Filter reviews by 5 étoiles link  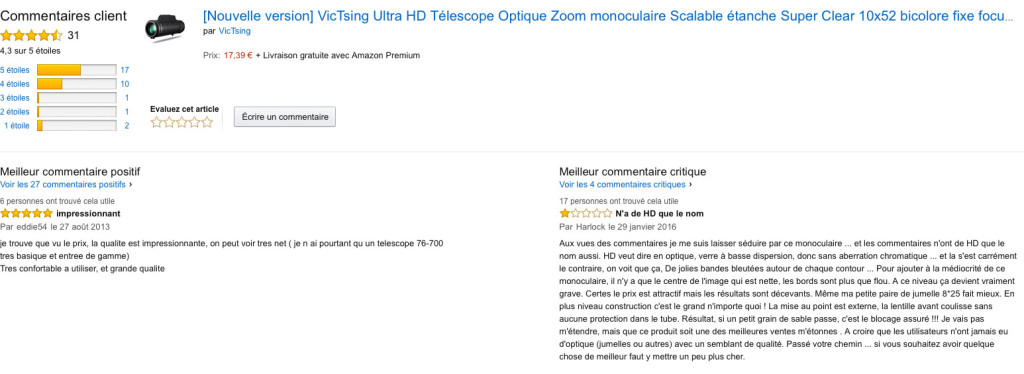pyautogui.click(x=15, y=70)
